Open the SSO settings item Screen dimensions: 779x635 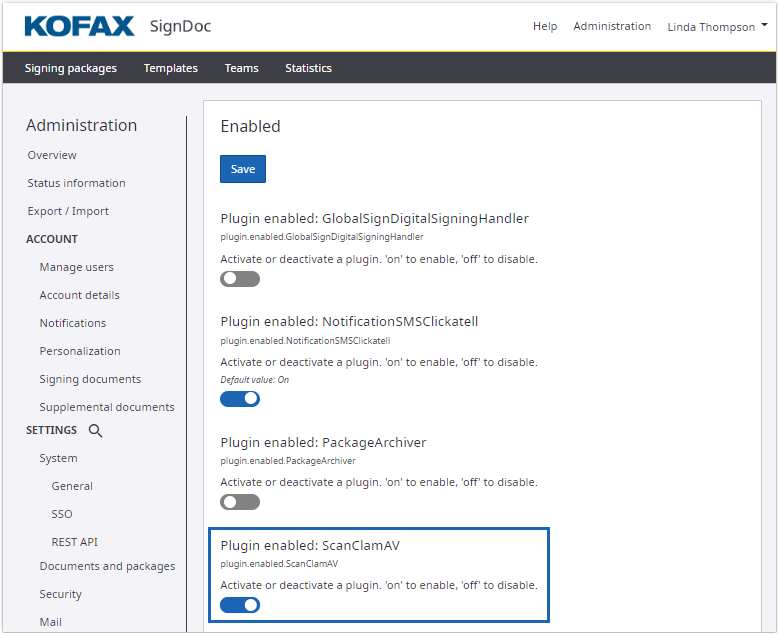[x=61, y=514]
